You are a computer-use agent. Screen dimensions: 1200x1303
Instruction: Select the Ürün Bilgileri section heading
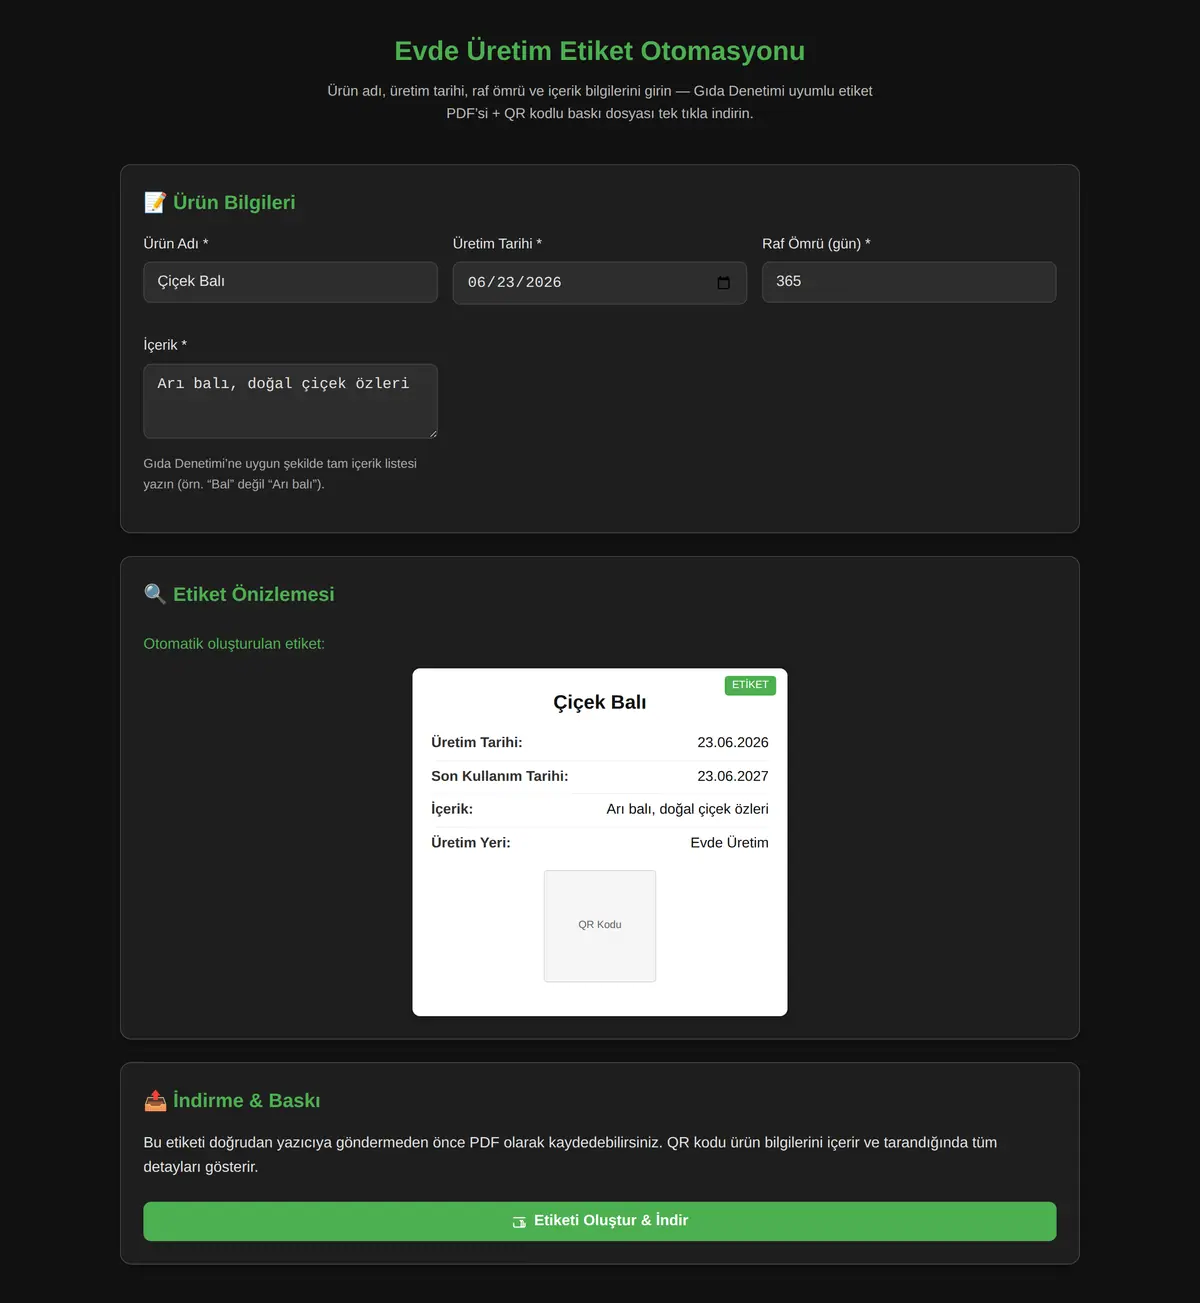click(234, 202)
